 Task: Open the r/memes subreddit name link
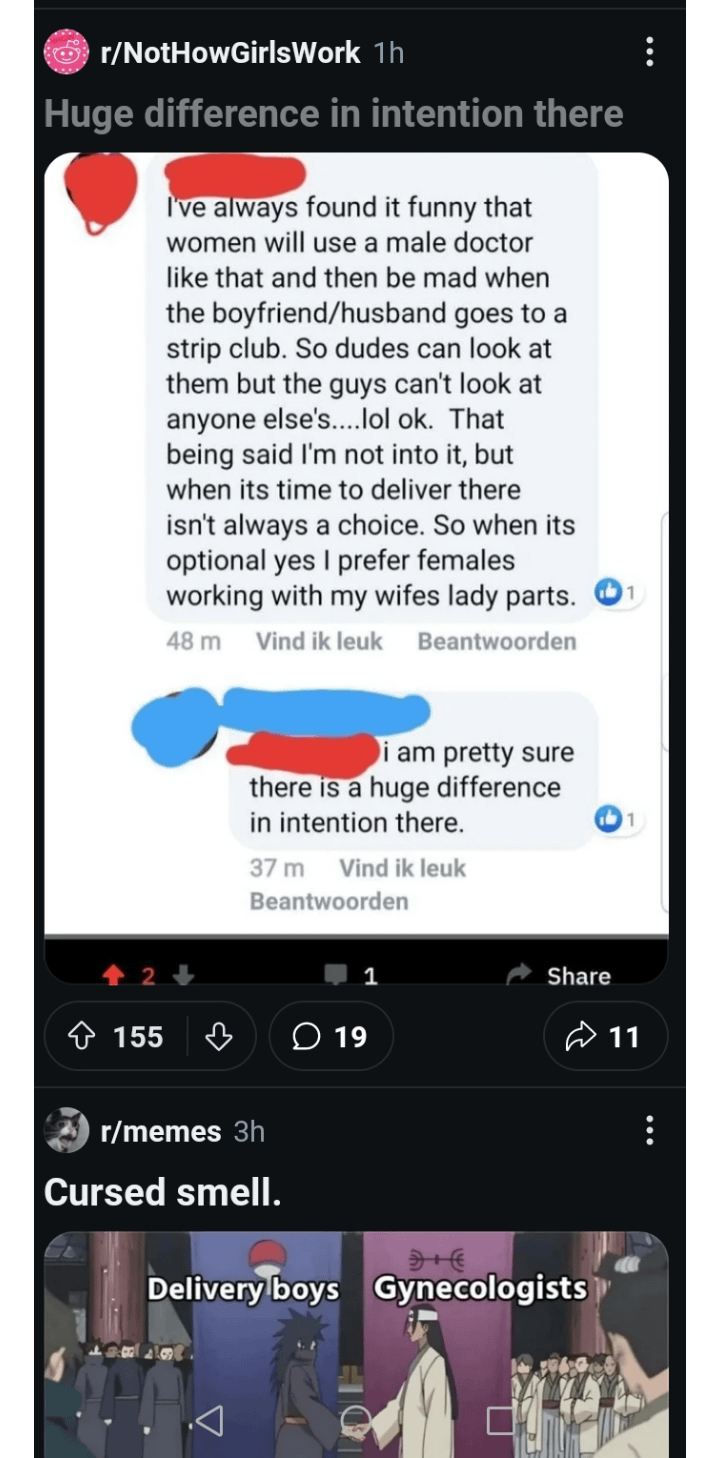click(x=160, y=1131)
